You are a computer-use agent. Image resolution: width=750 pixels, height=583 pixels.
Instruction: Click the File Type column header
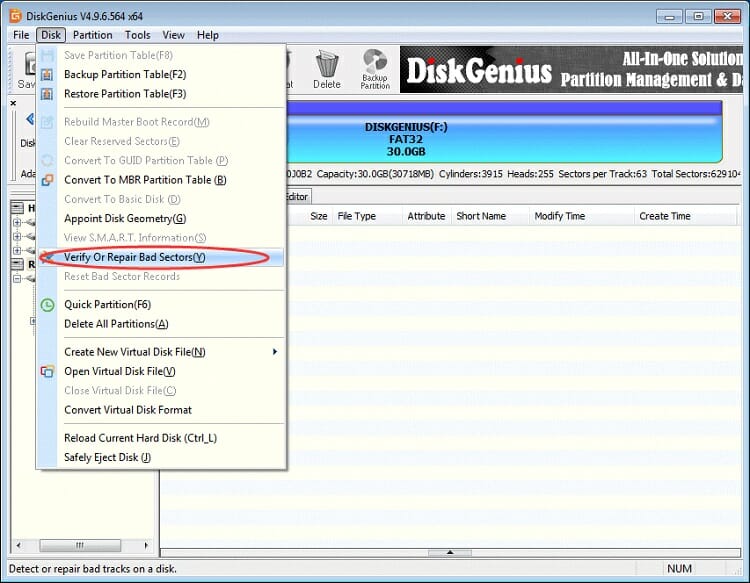[357, 216]
